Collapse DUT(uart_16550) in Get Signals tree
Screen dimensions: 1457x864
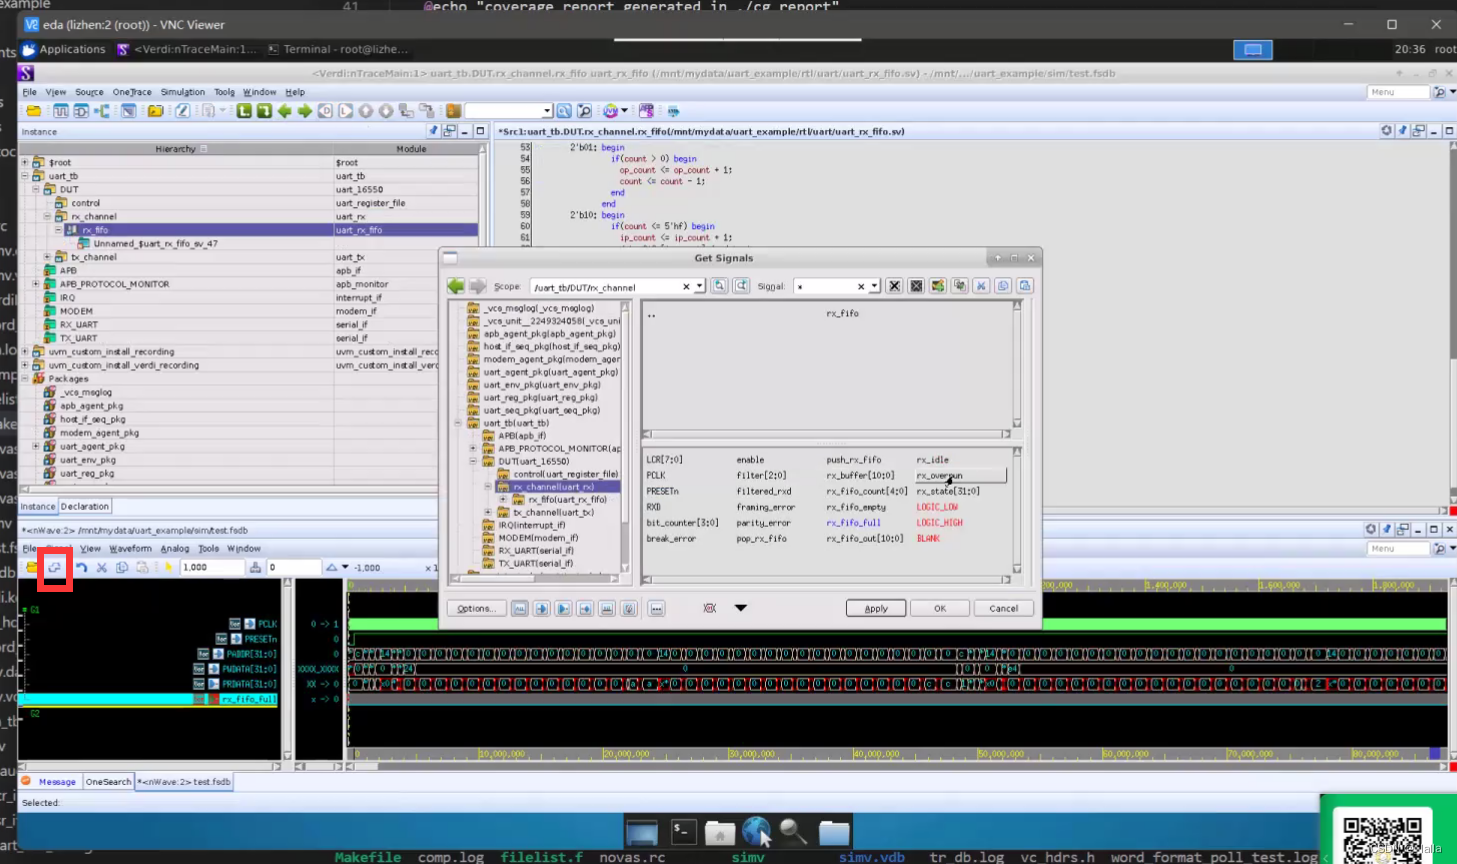473,462
